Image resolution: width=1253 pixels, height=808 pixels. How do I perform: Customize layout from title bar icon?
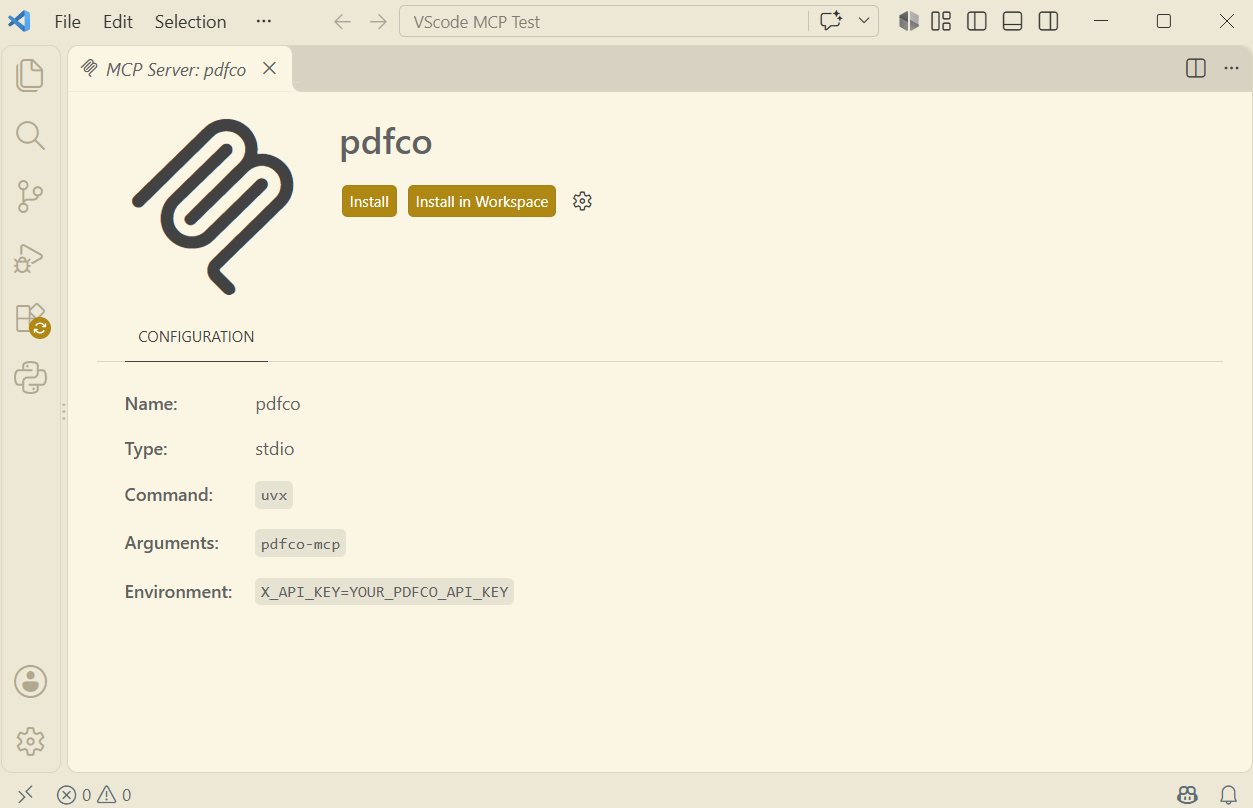coord(941,21)
